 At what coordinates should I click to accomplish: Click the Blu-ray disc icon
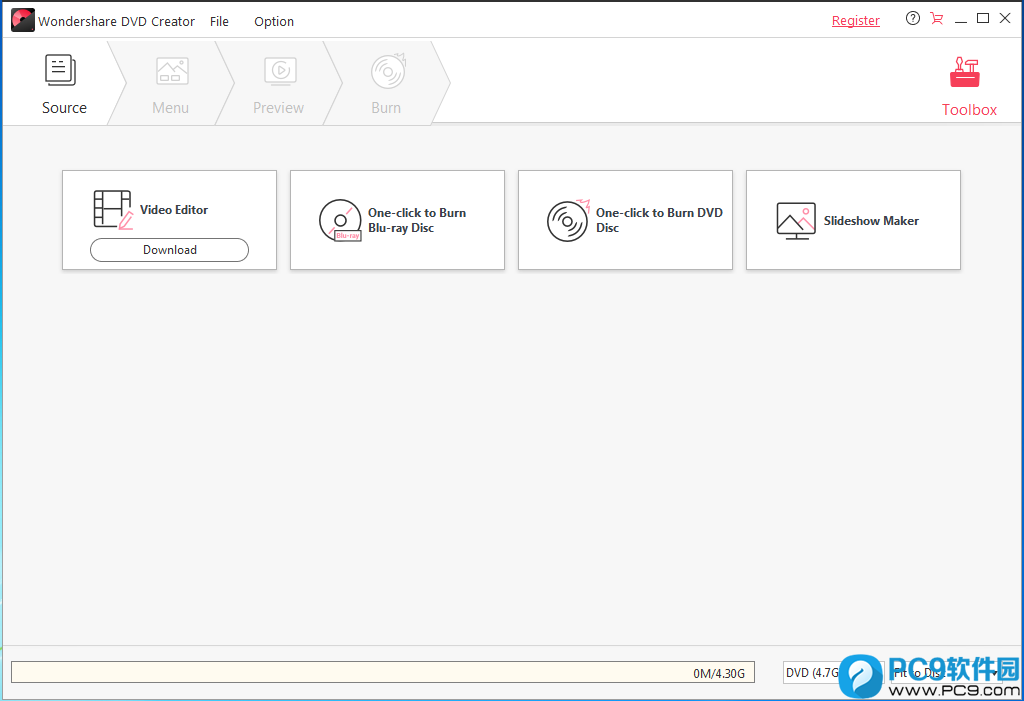[x=340, y=220]
